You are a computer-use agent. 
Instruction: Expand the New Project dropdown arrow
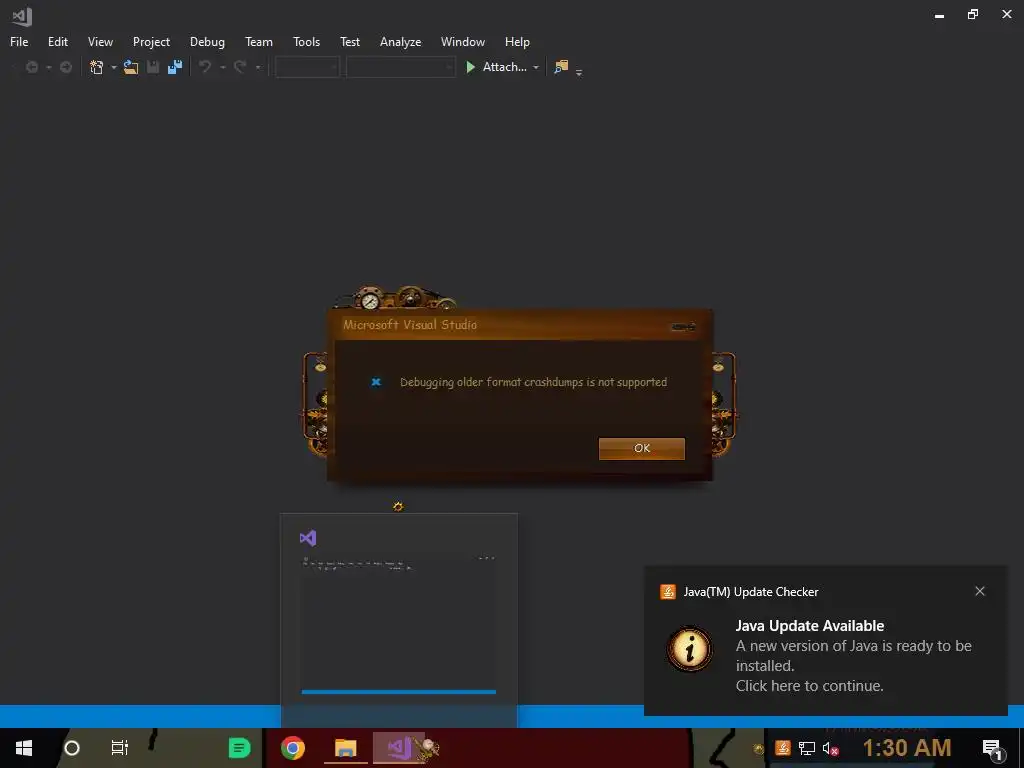[x=114, y=67]
